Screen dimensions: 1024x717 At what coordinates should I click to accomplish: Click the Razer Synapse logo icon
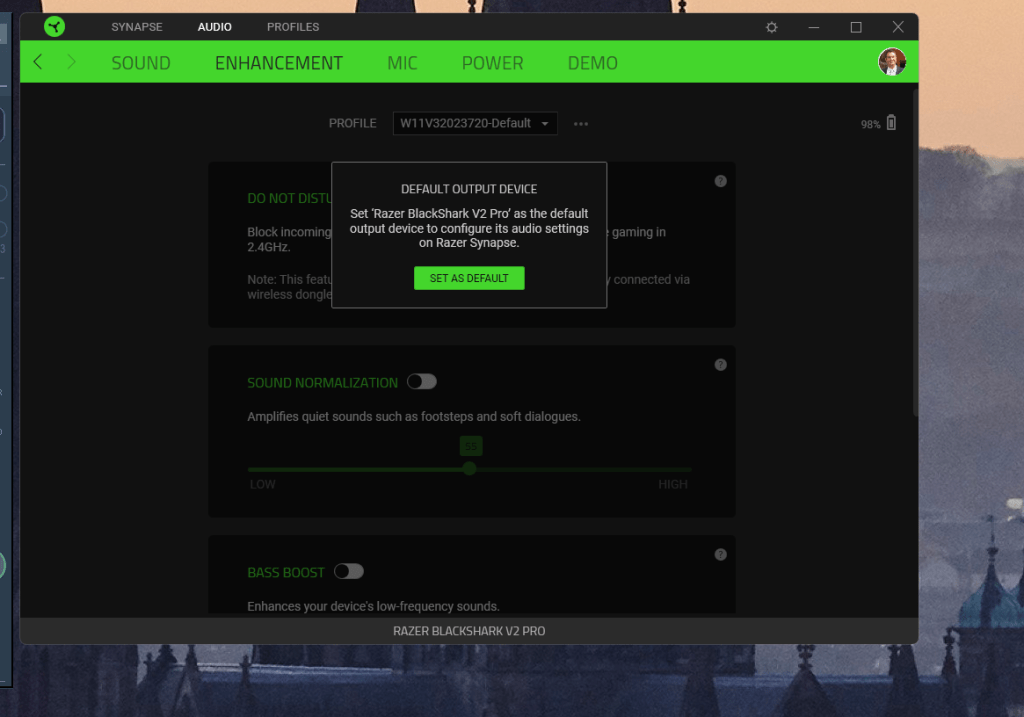point(54,27)
